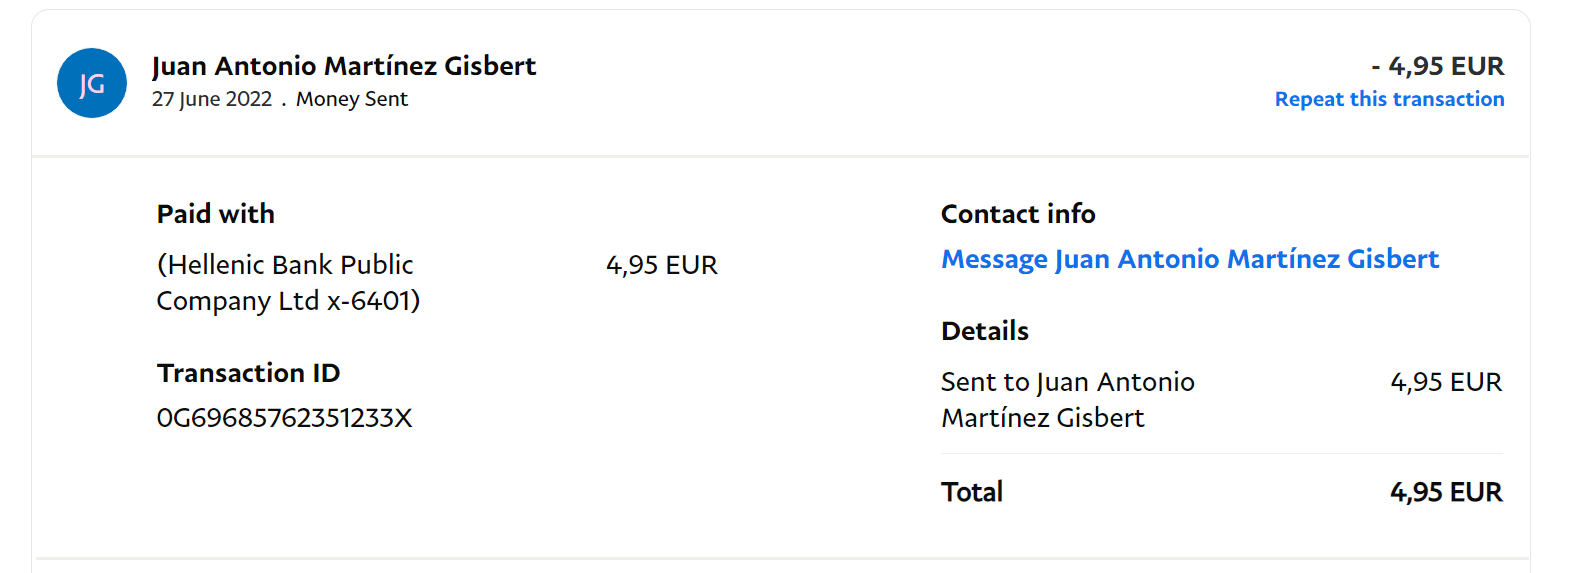Screen dimensions: 1577x573
Task: Click the Transaction ID heading
Action: pos(249,373)
